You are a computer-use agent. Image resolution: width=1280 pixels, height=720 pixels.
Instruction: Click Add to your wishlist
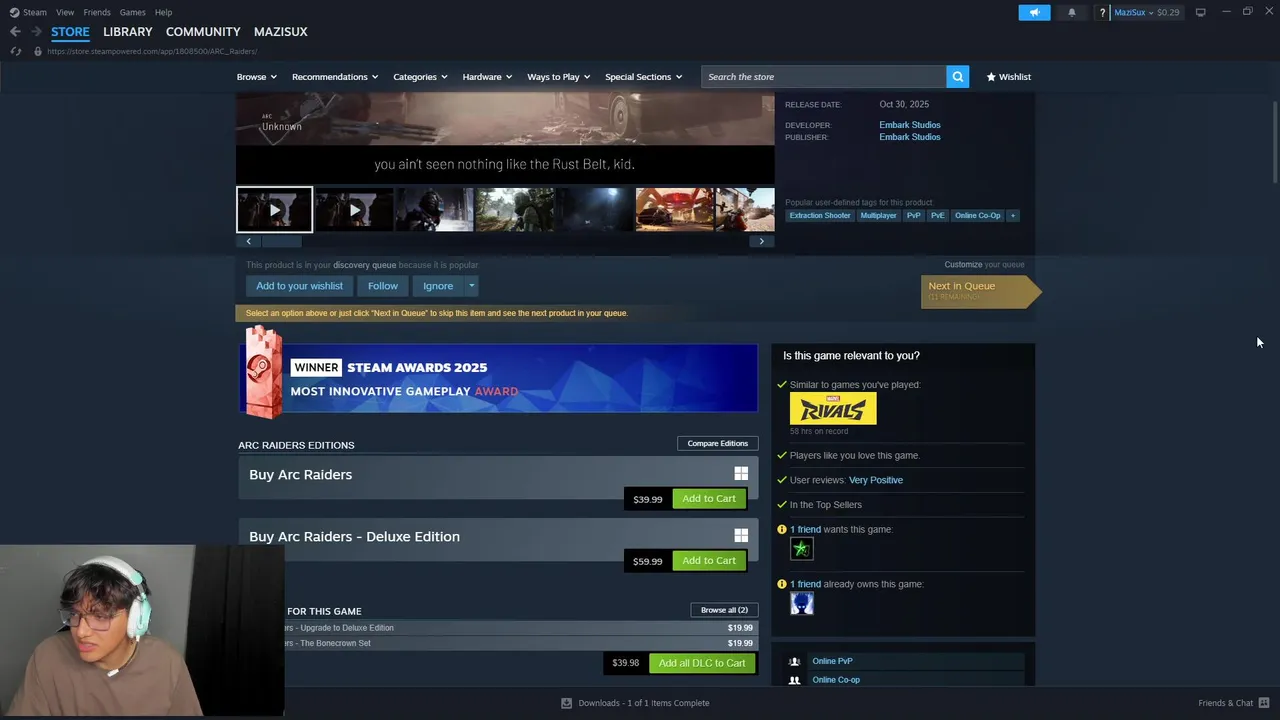[299, 286]
